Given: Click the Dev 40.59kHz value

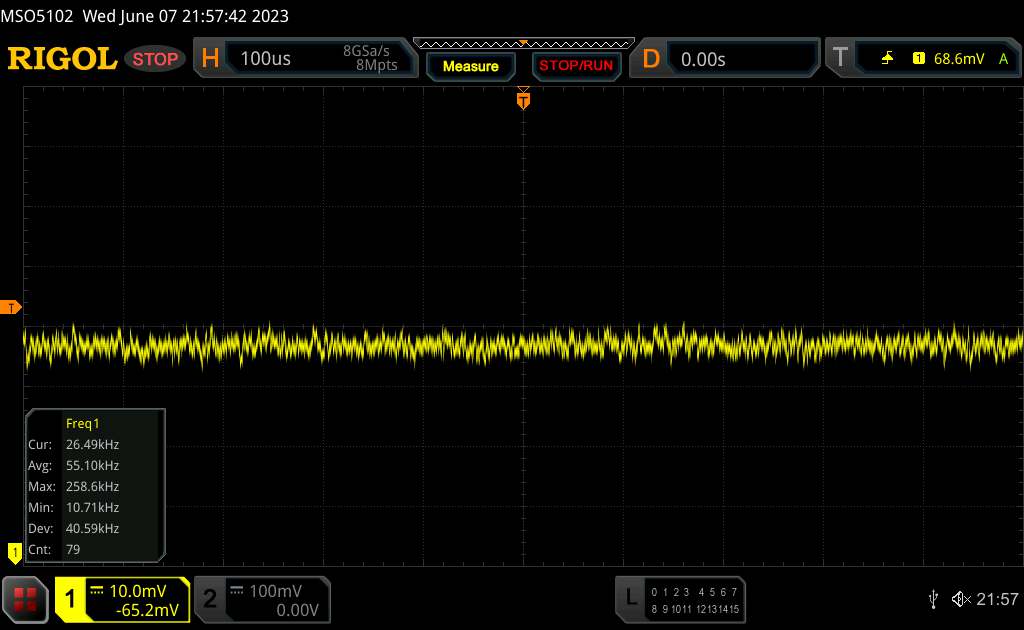Looking at the screenshot, I should tap(92, 528).
